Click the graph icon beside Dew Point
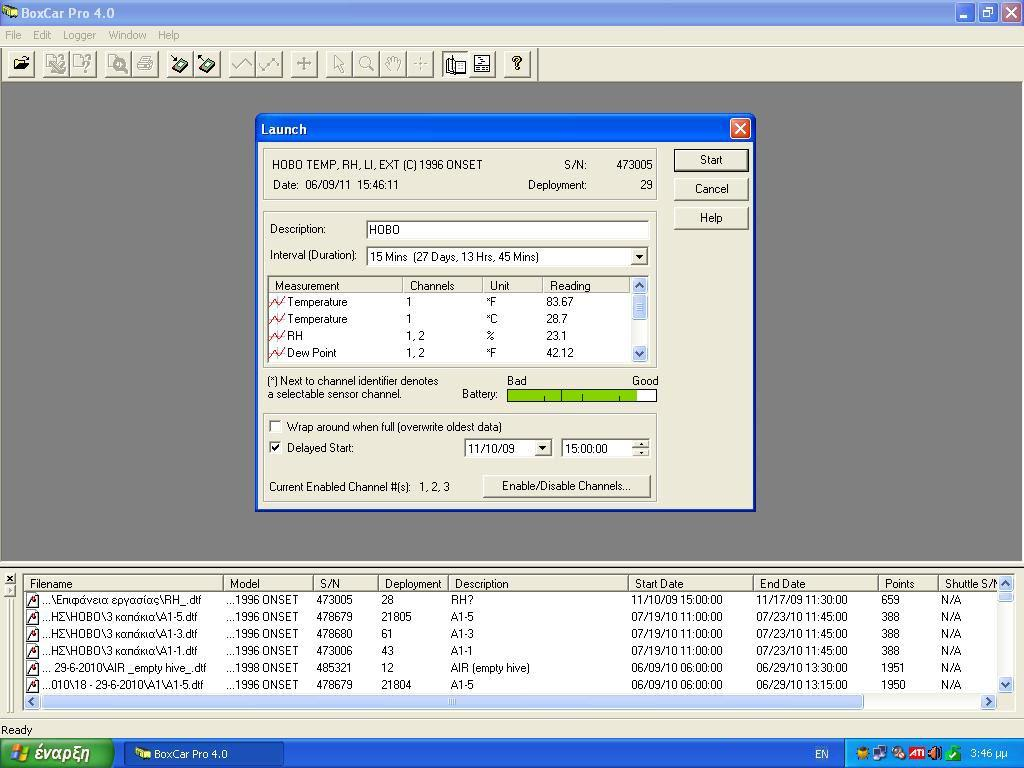 [x=277, y=353]
